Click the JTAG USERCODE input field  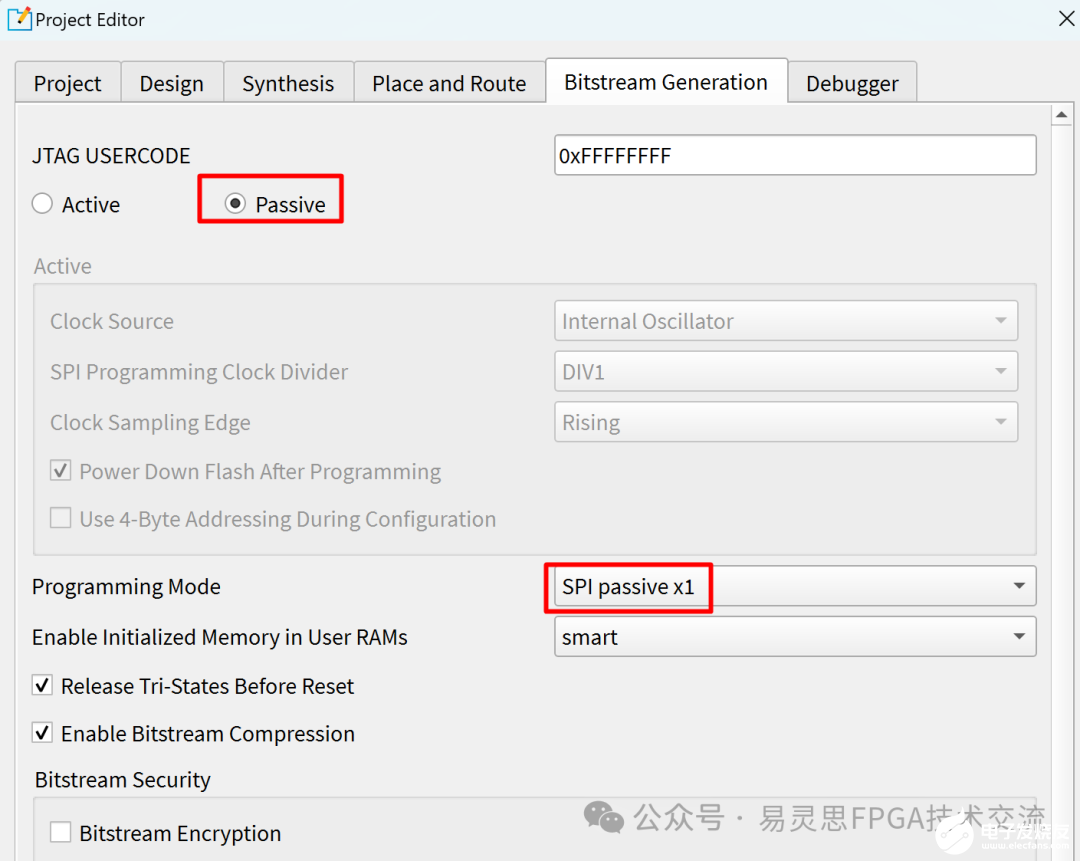795,156
